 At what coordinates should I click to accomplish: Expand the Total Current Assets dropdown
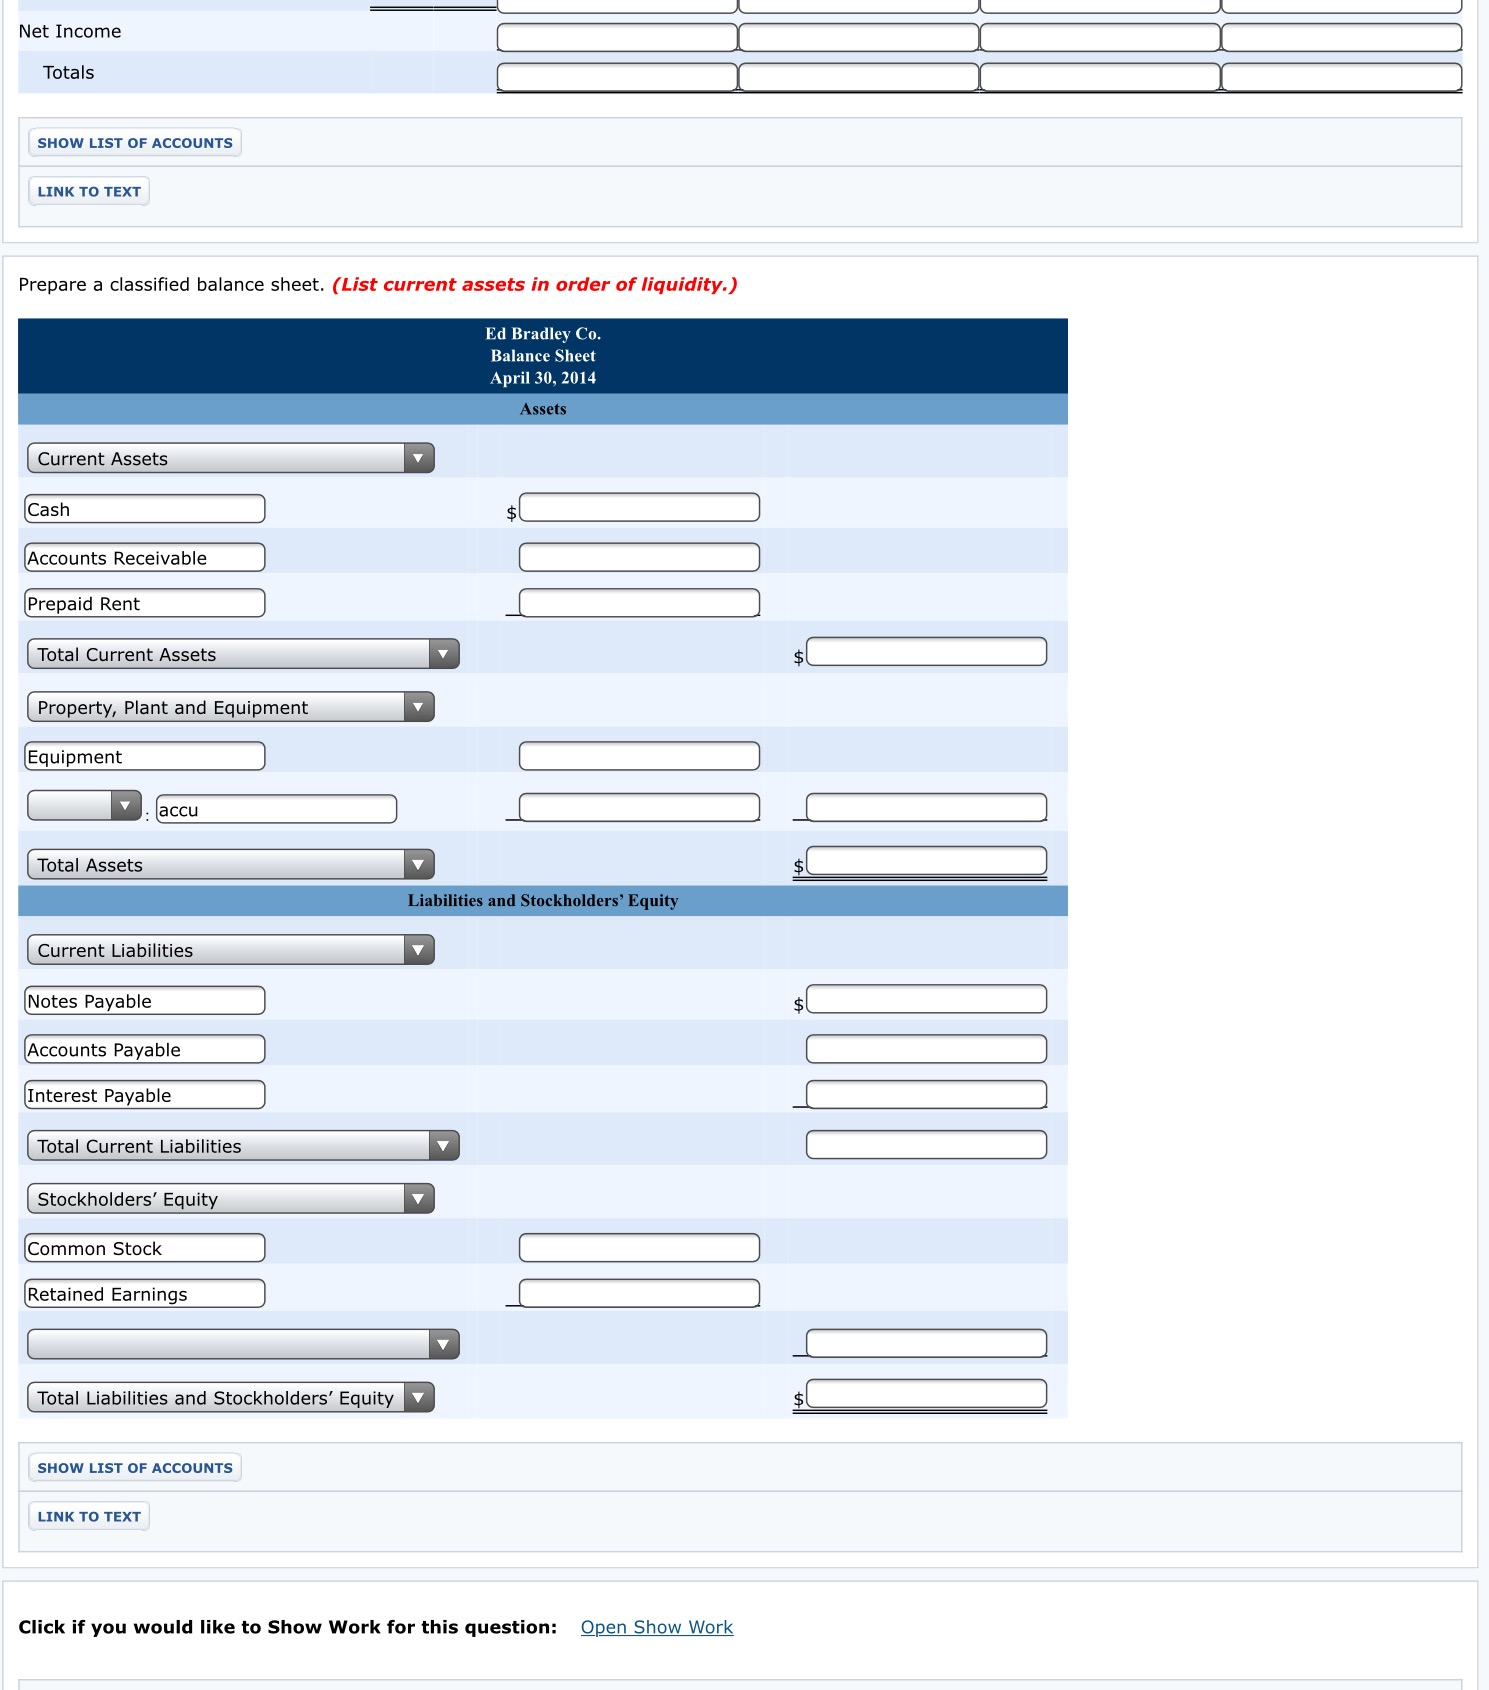click(243, 654)
